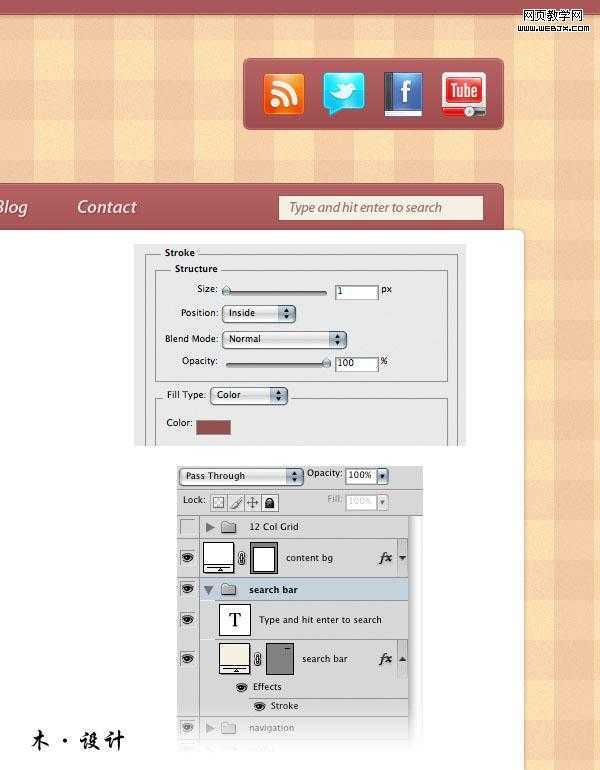Screen dimensions: 600x770
Task: Click the stroke Opacity slider handle
Action: pos(326,363)
